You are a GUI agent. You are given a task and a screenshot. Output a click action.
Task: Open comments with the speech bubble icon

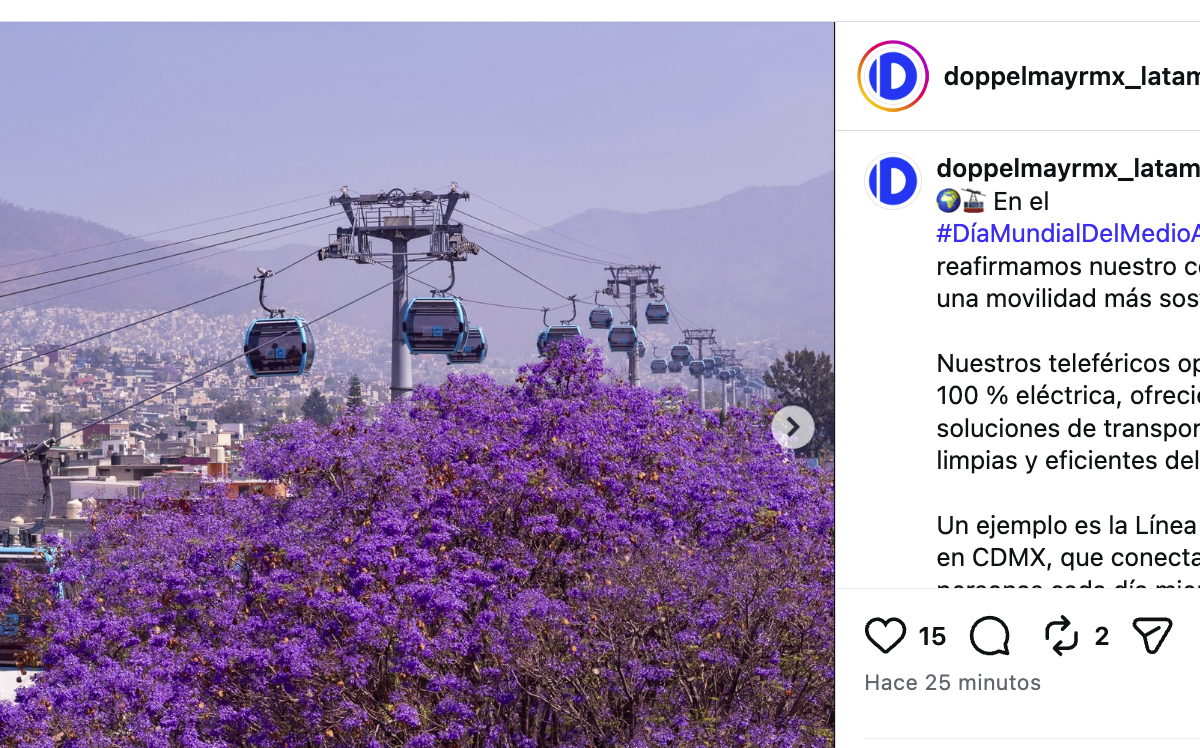tap(990, 636)
